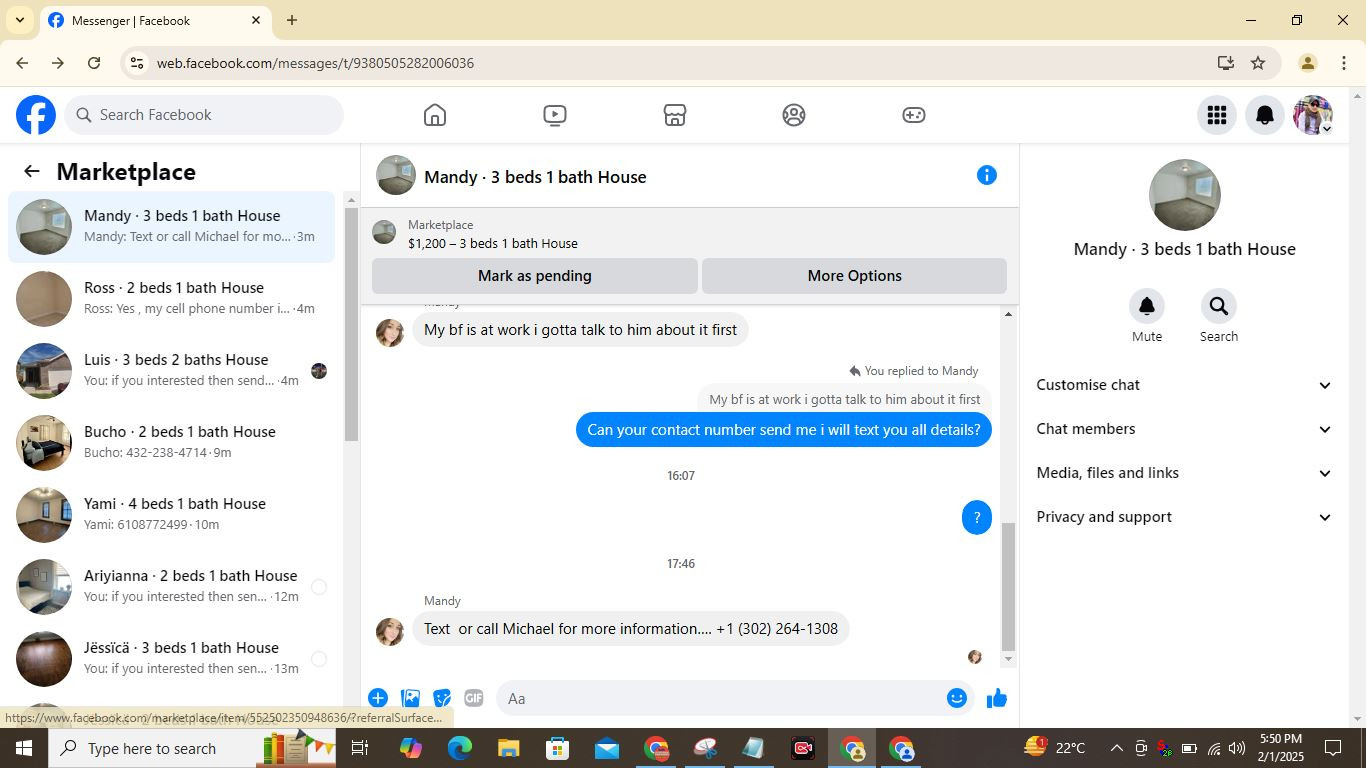Screen dimensions: 1366x768
Task: Expand Chat members section
Action: click(x=1184, y=429)
